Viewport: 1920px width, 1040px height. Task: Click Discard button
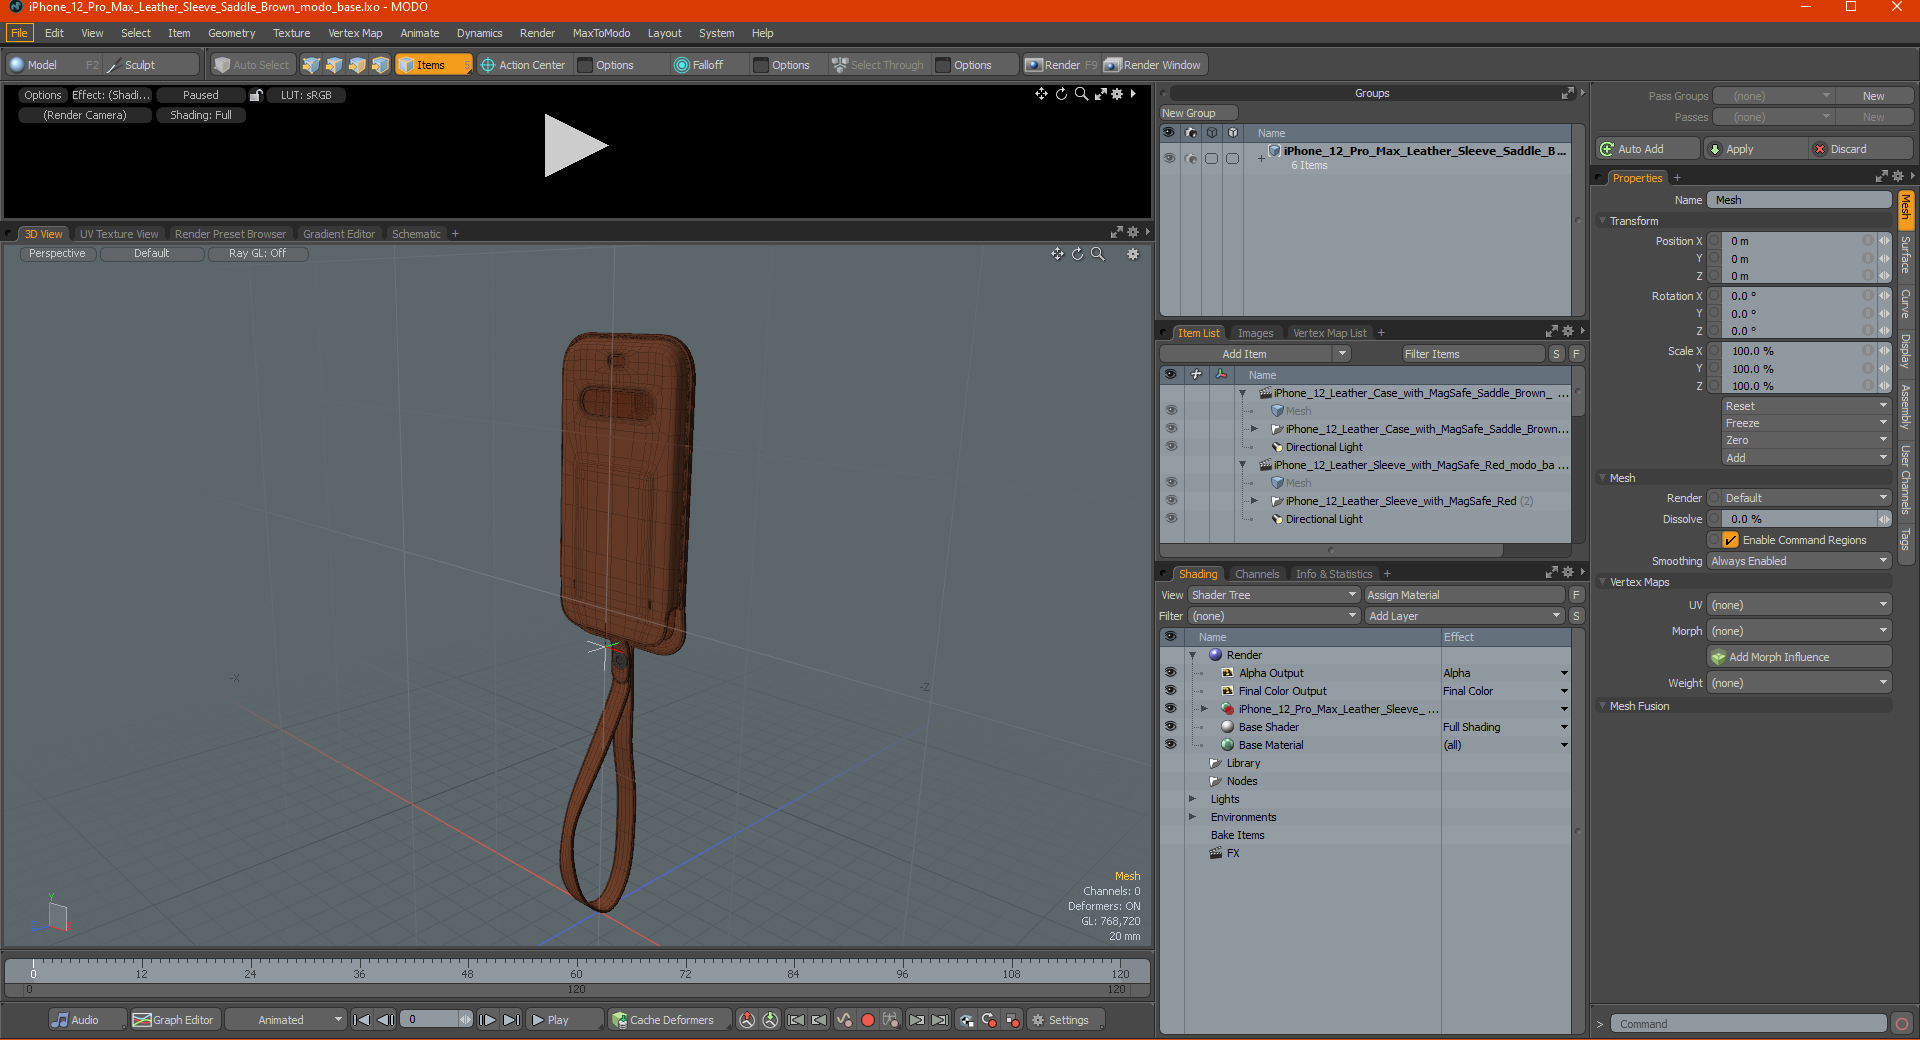[1862, 149]
